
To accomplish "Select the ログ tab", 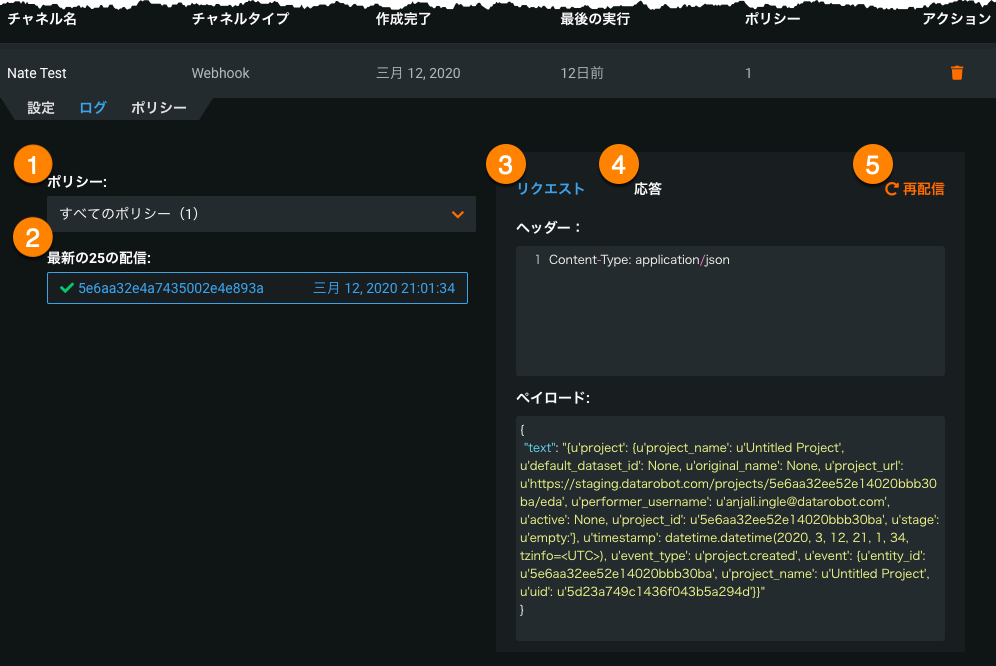I will pos(93,108).
